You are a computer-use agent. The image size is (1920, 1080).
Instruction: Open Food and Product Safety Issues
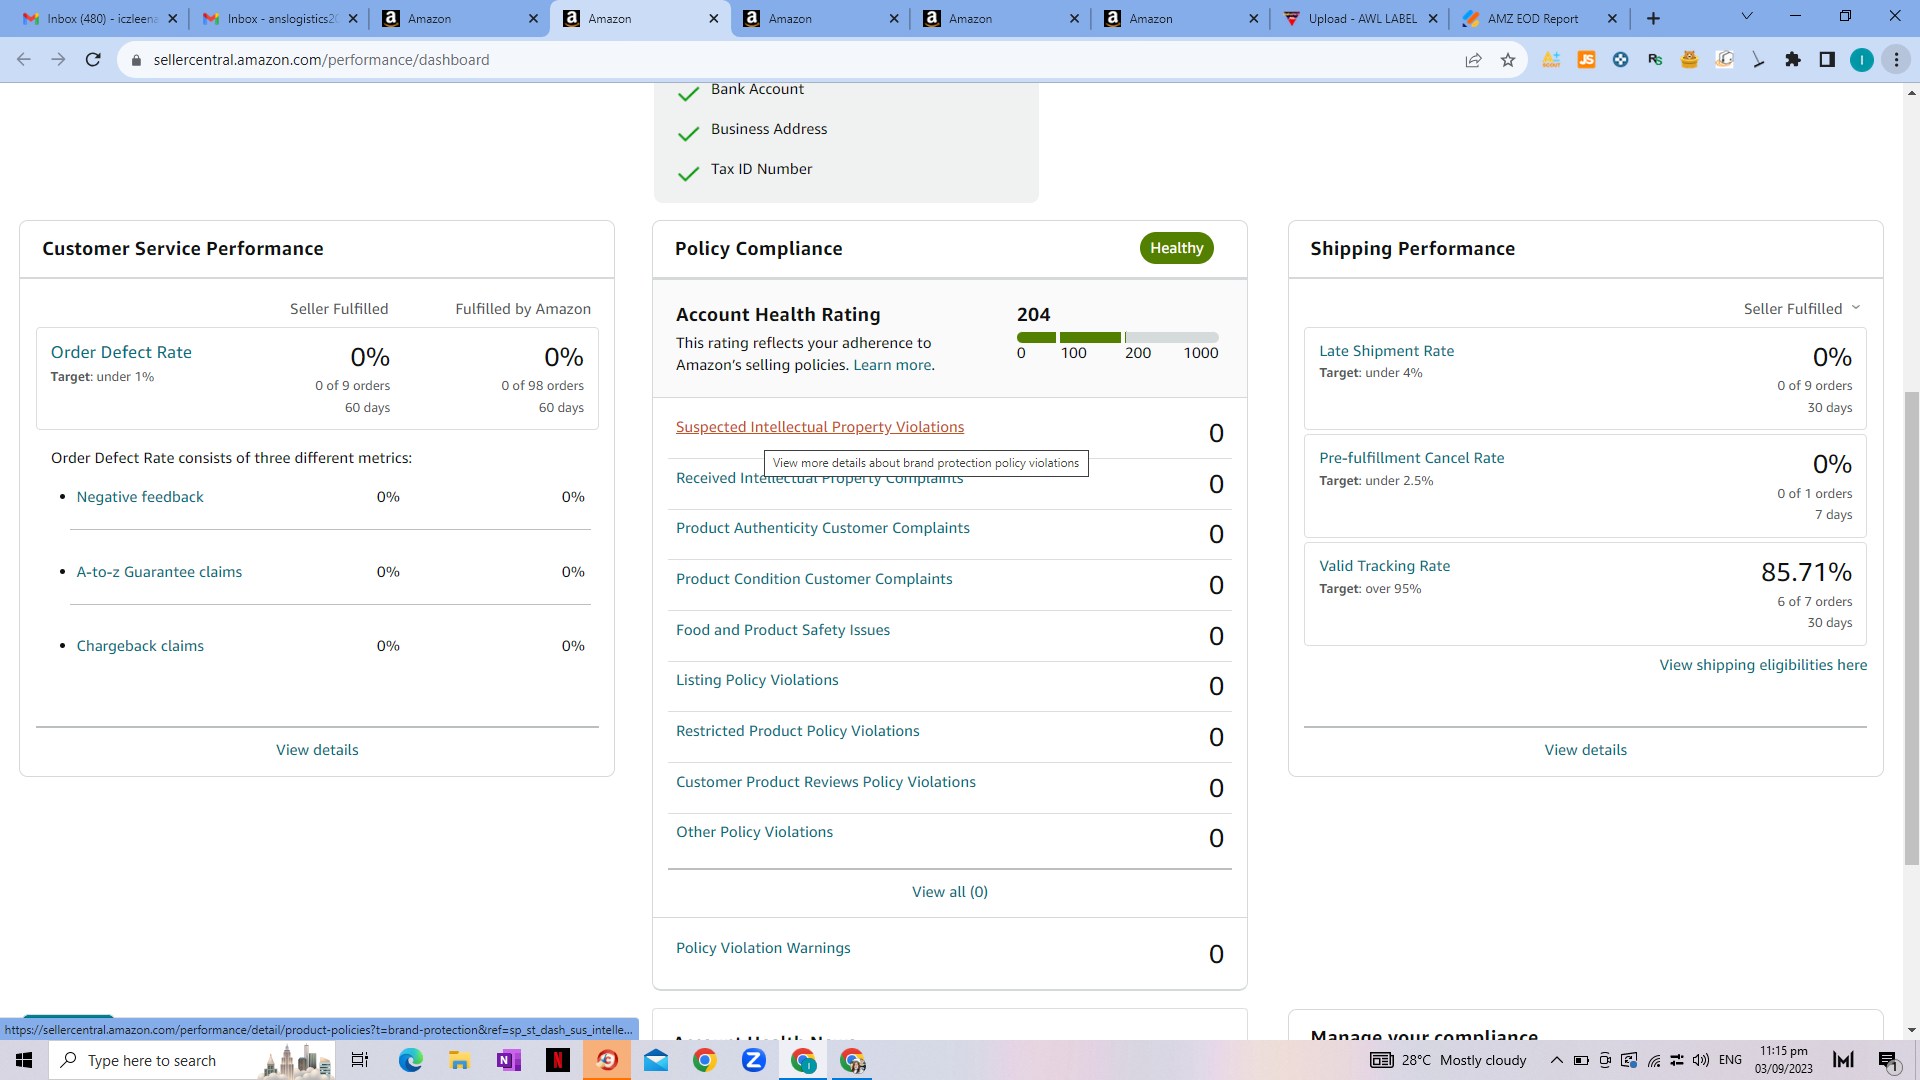coord(783,630)
